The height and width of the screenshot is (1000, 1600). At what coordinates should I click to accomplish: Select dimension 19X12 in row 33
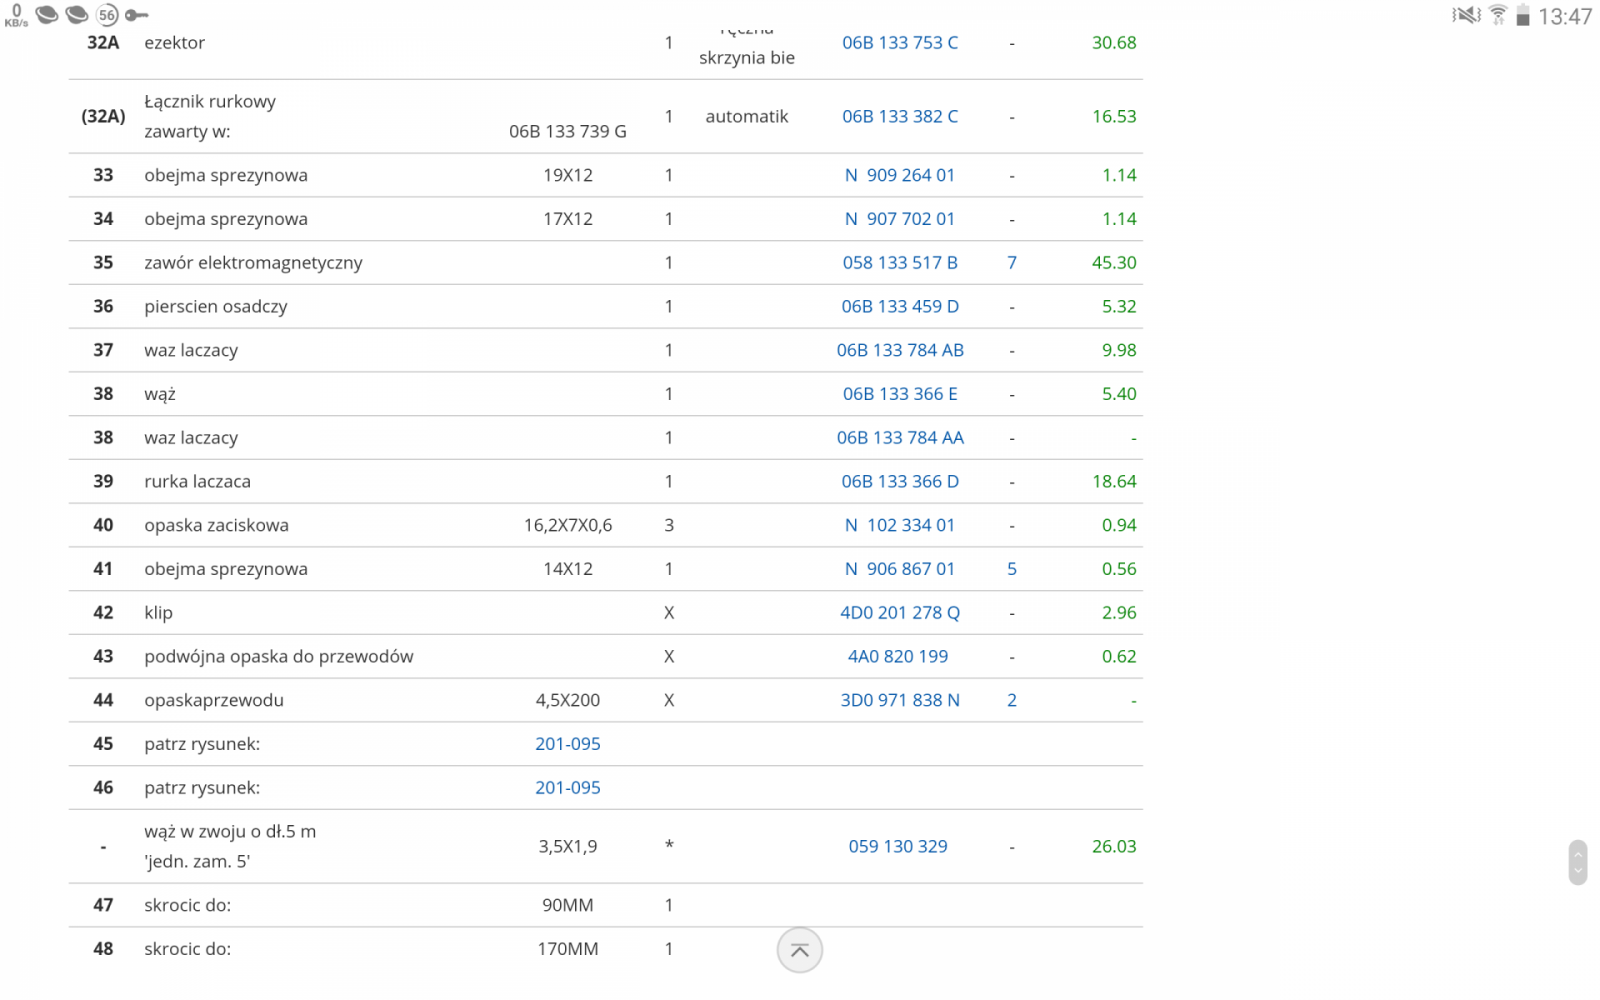click(x=568, y=175)
